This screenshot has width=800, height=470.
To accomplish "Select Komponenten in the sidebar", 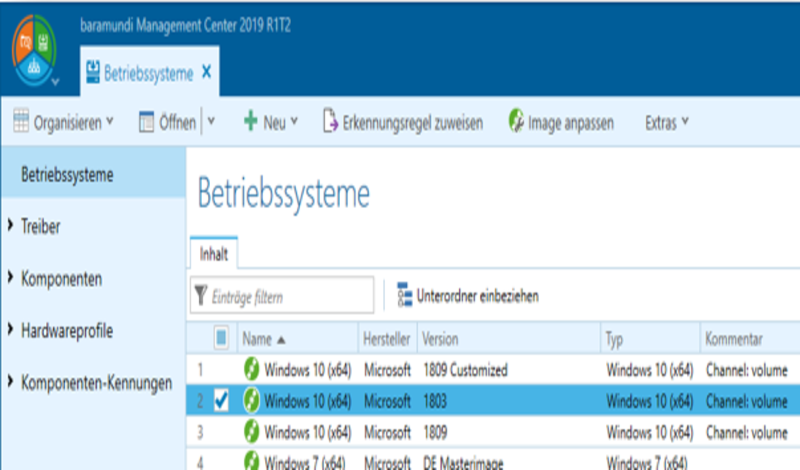I will pos(61,279).
